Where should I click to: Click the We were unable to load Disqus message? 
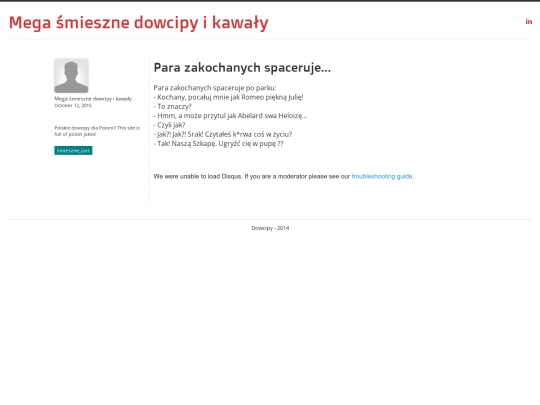284,176
